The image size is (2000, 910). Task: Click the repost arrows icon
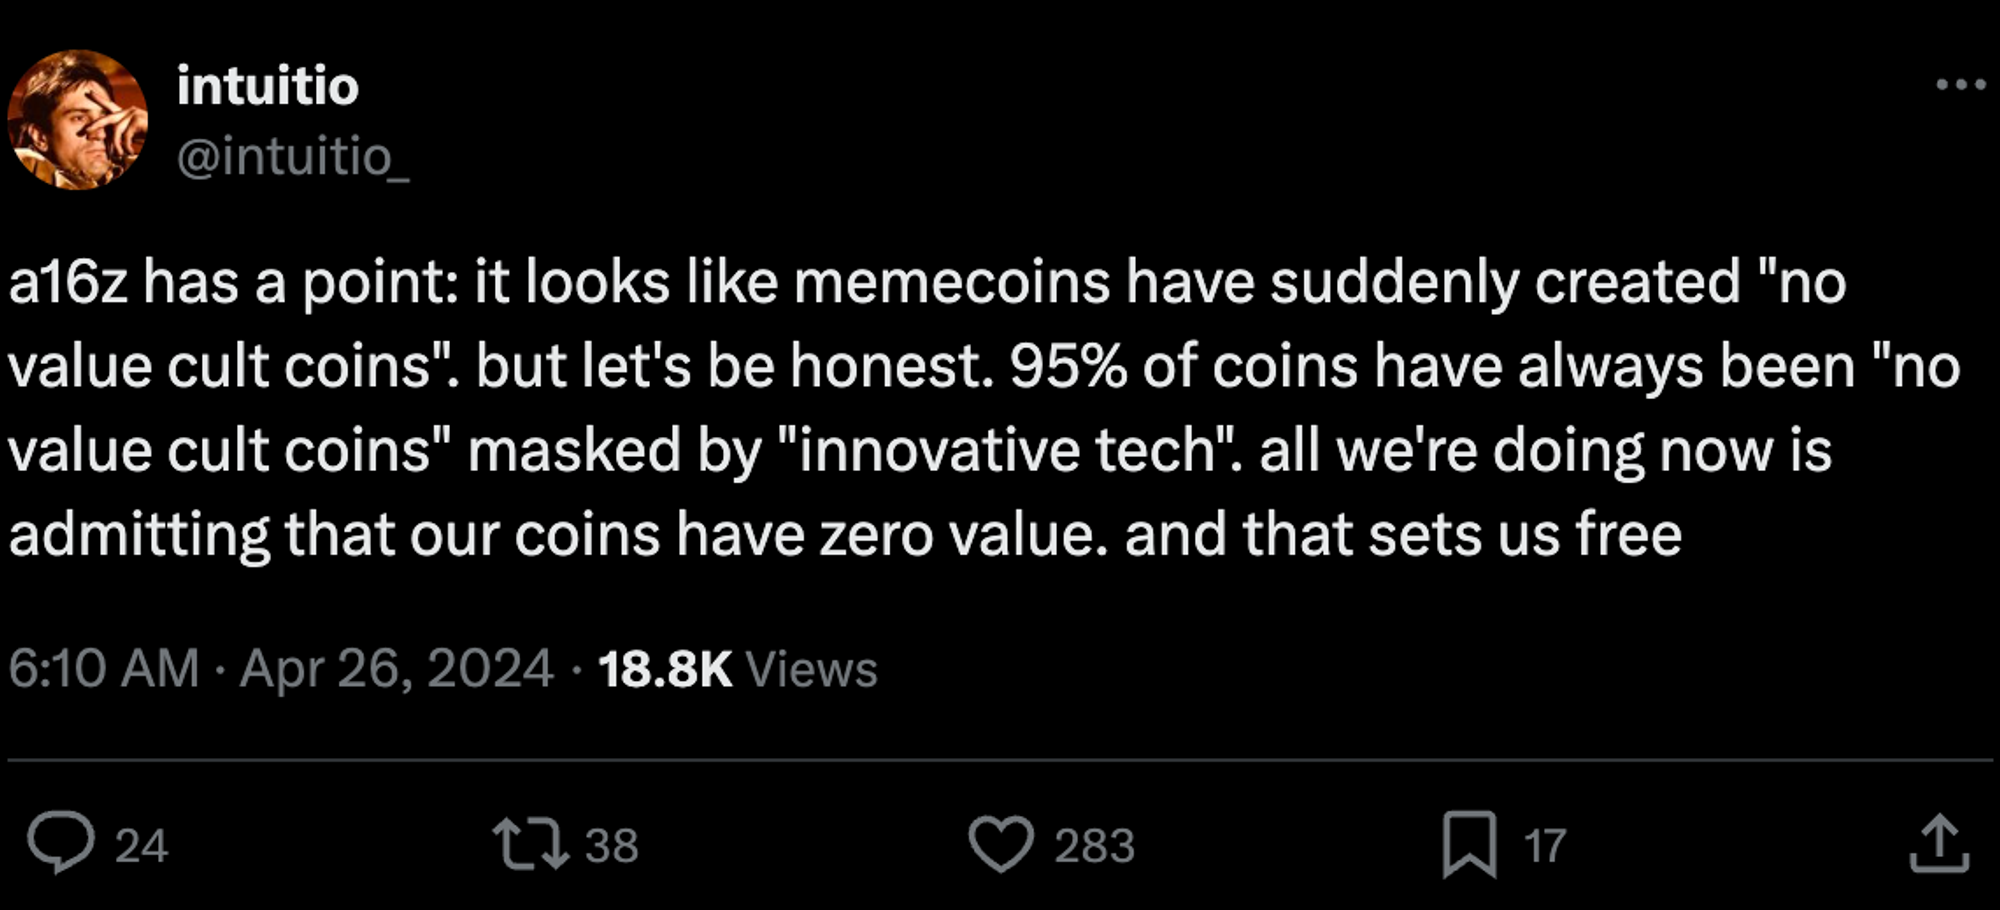tap(530, 843)
